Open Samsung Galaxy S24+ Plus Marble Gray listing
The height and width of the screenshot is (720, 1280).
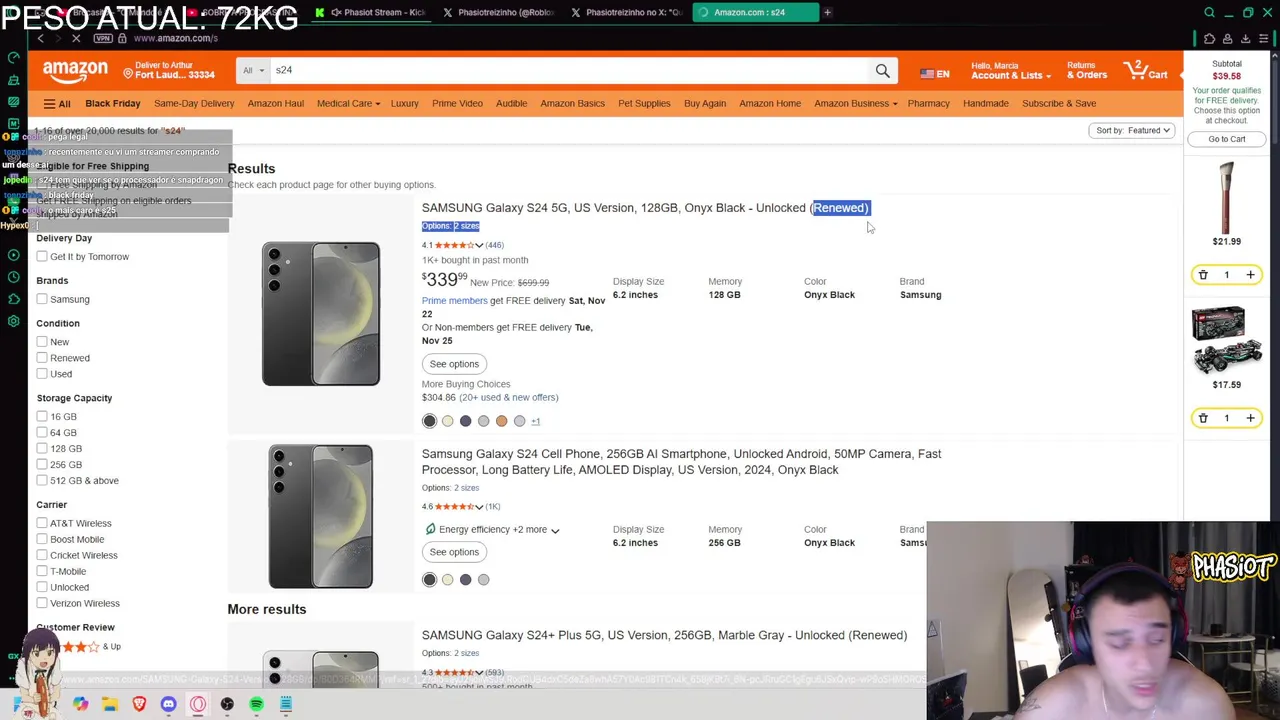664,636
